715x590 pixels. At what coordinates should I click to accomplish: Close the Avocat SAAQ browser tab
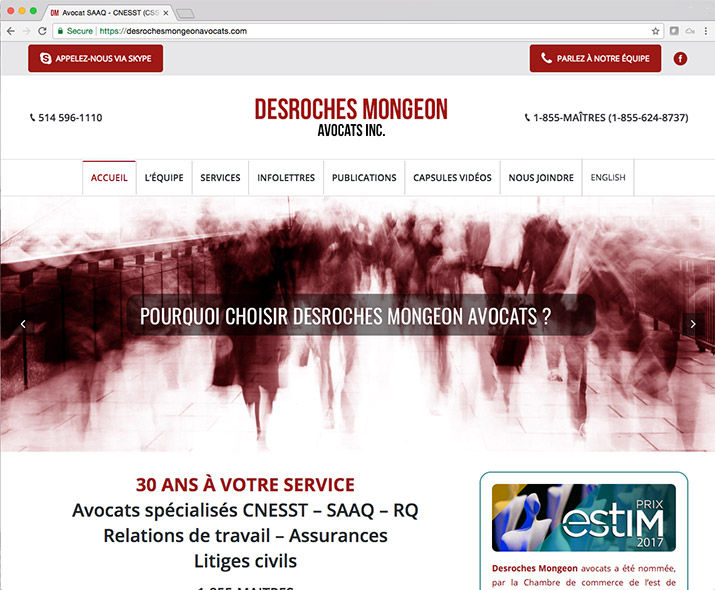click(166, 12)
